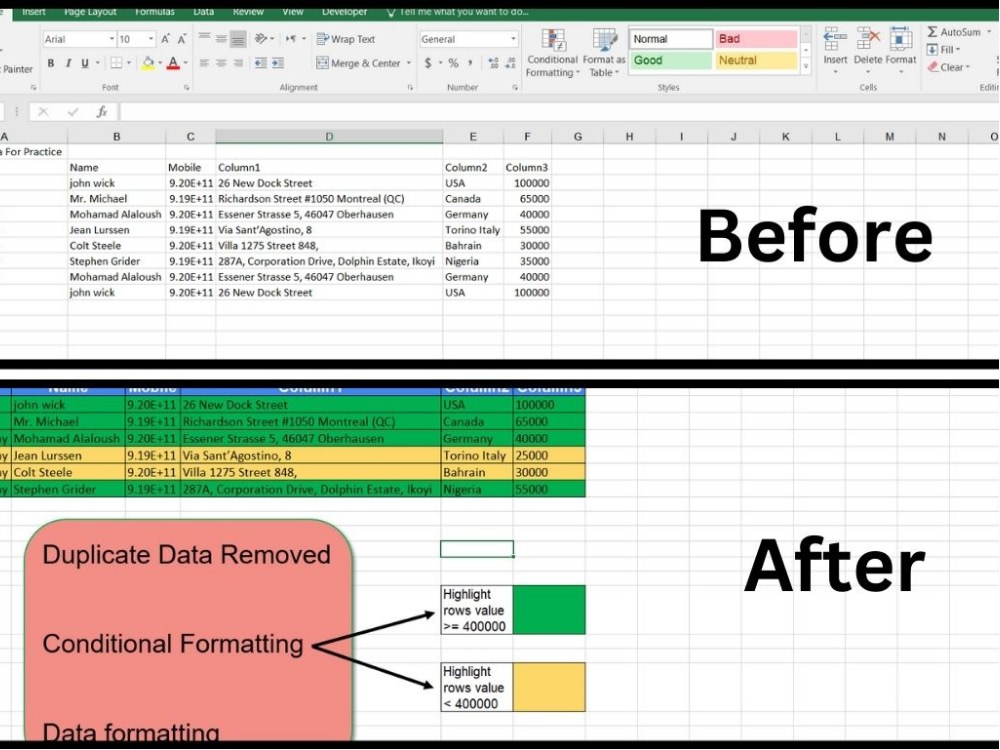Toggle Bold formatting
This screenshot has width=1000, height=750.
(50, 63)
